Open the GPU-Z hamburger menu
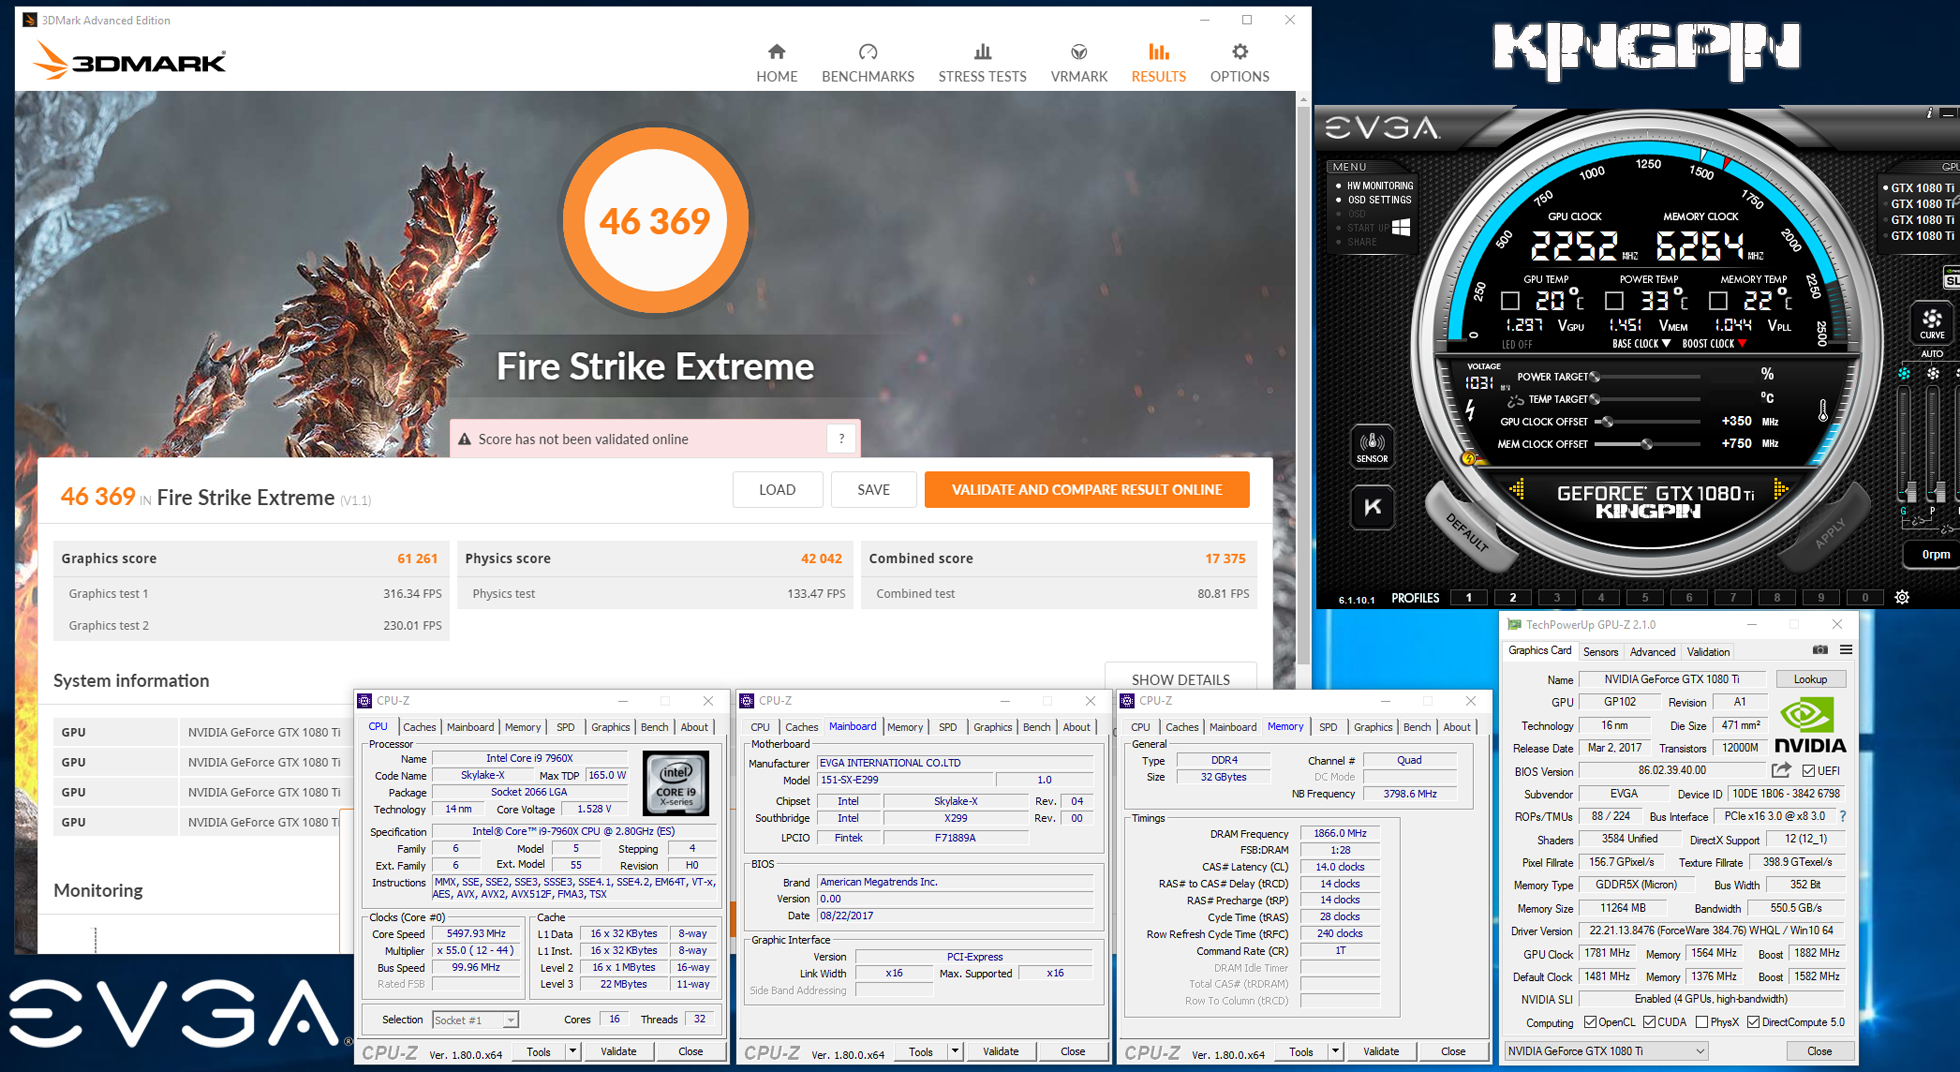The width and height of the screenshot is (1960, 1072). (1846, 650)
